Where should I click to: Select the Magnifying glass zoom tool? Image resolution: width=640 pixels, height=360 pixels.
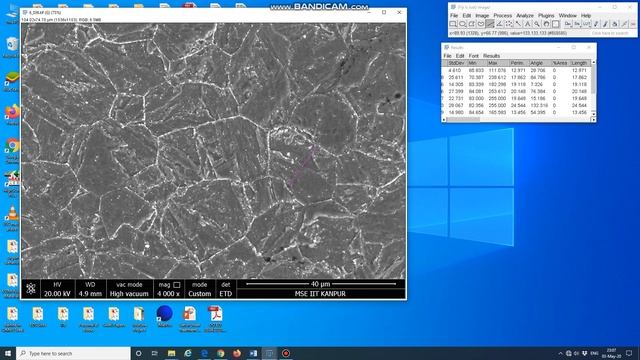tap(537, 24)
